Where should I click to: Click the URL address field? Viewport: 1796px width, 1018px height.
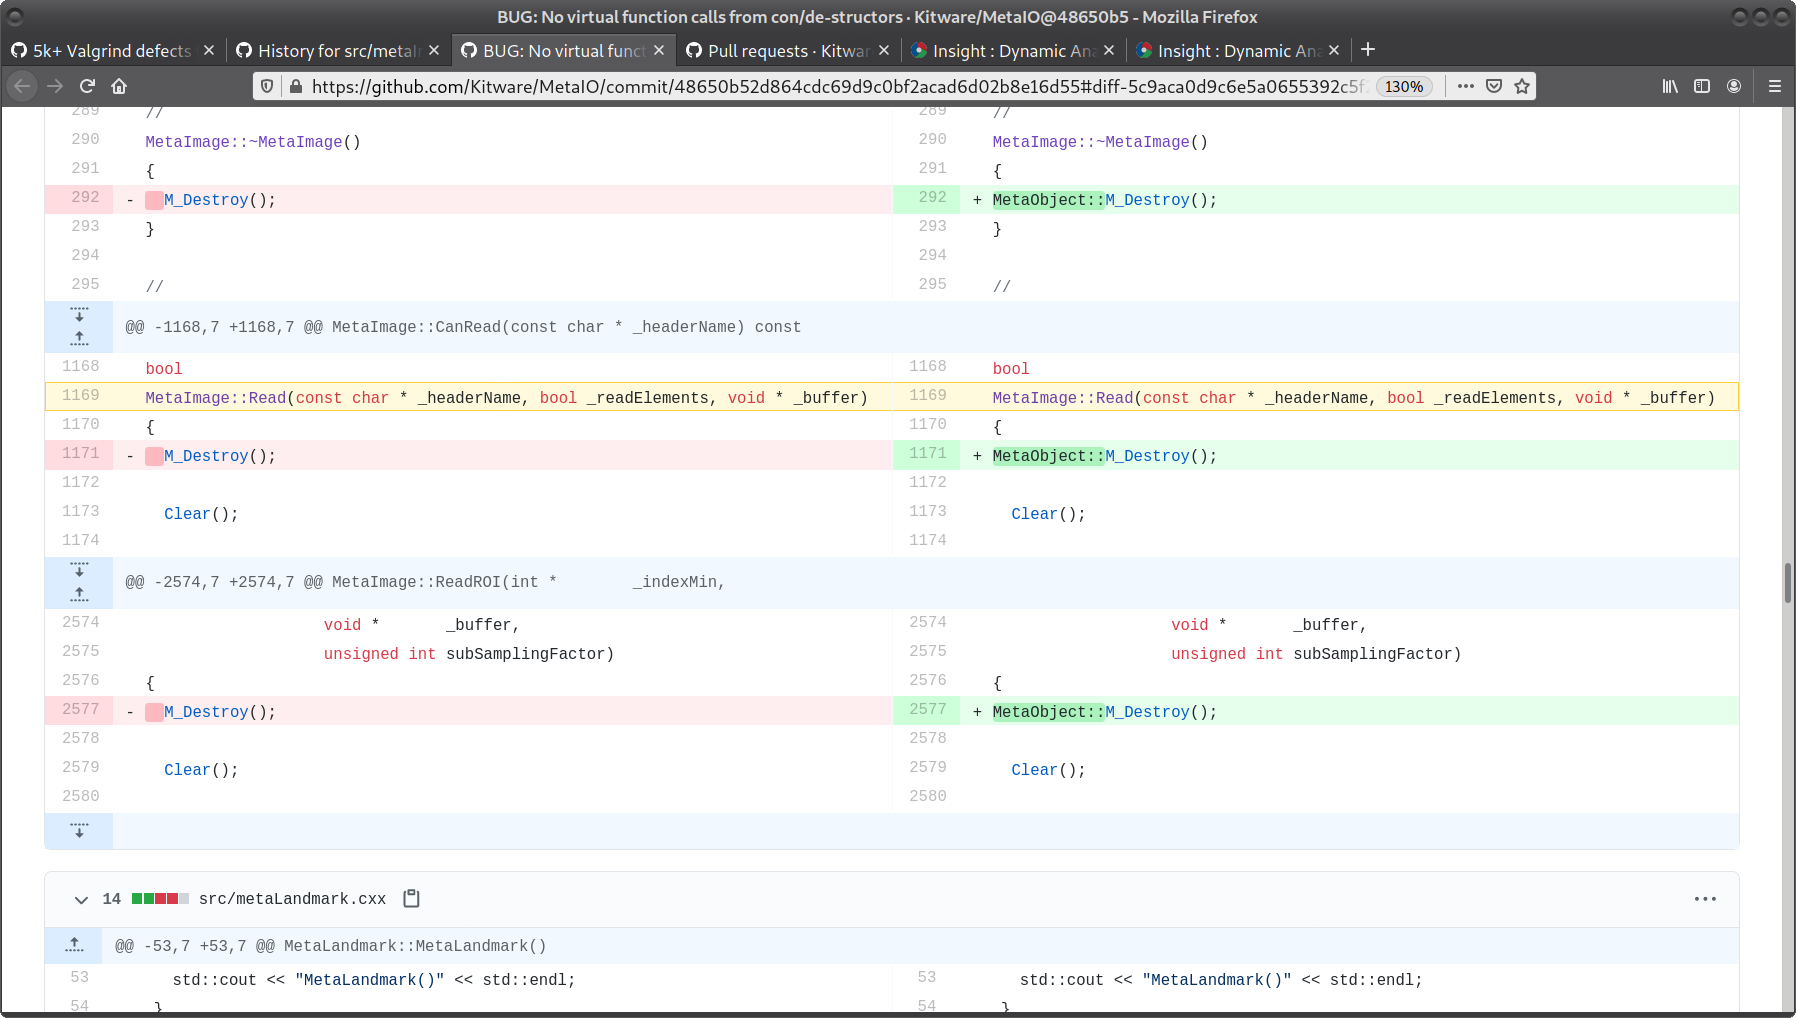[840, 87]
